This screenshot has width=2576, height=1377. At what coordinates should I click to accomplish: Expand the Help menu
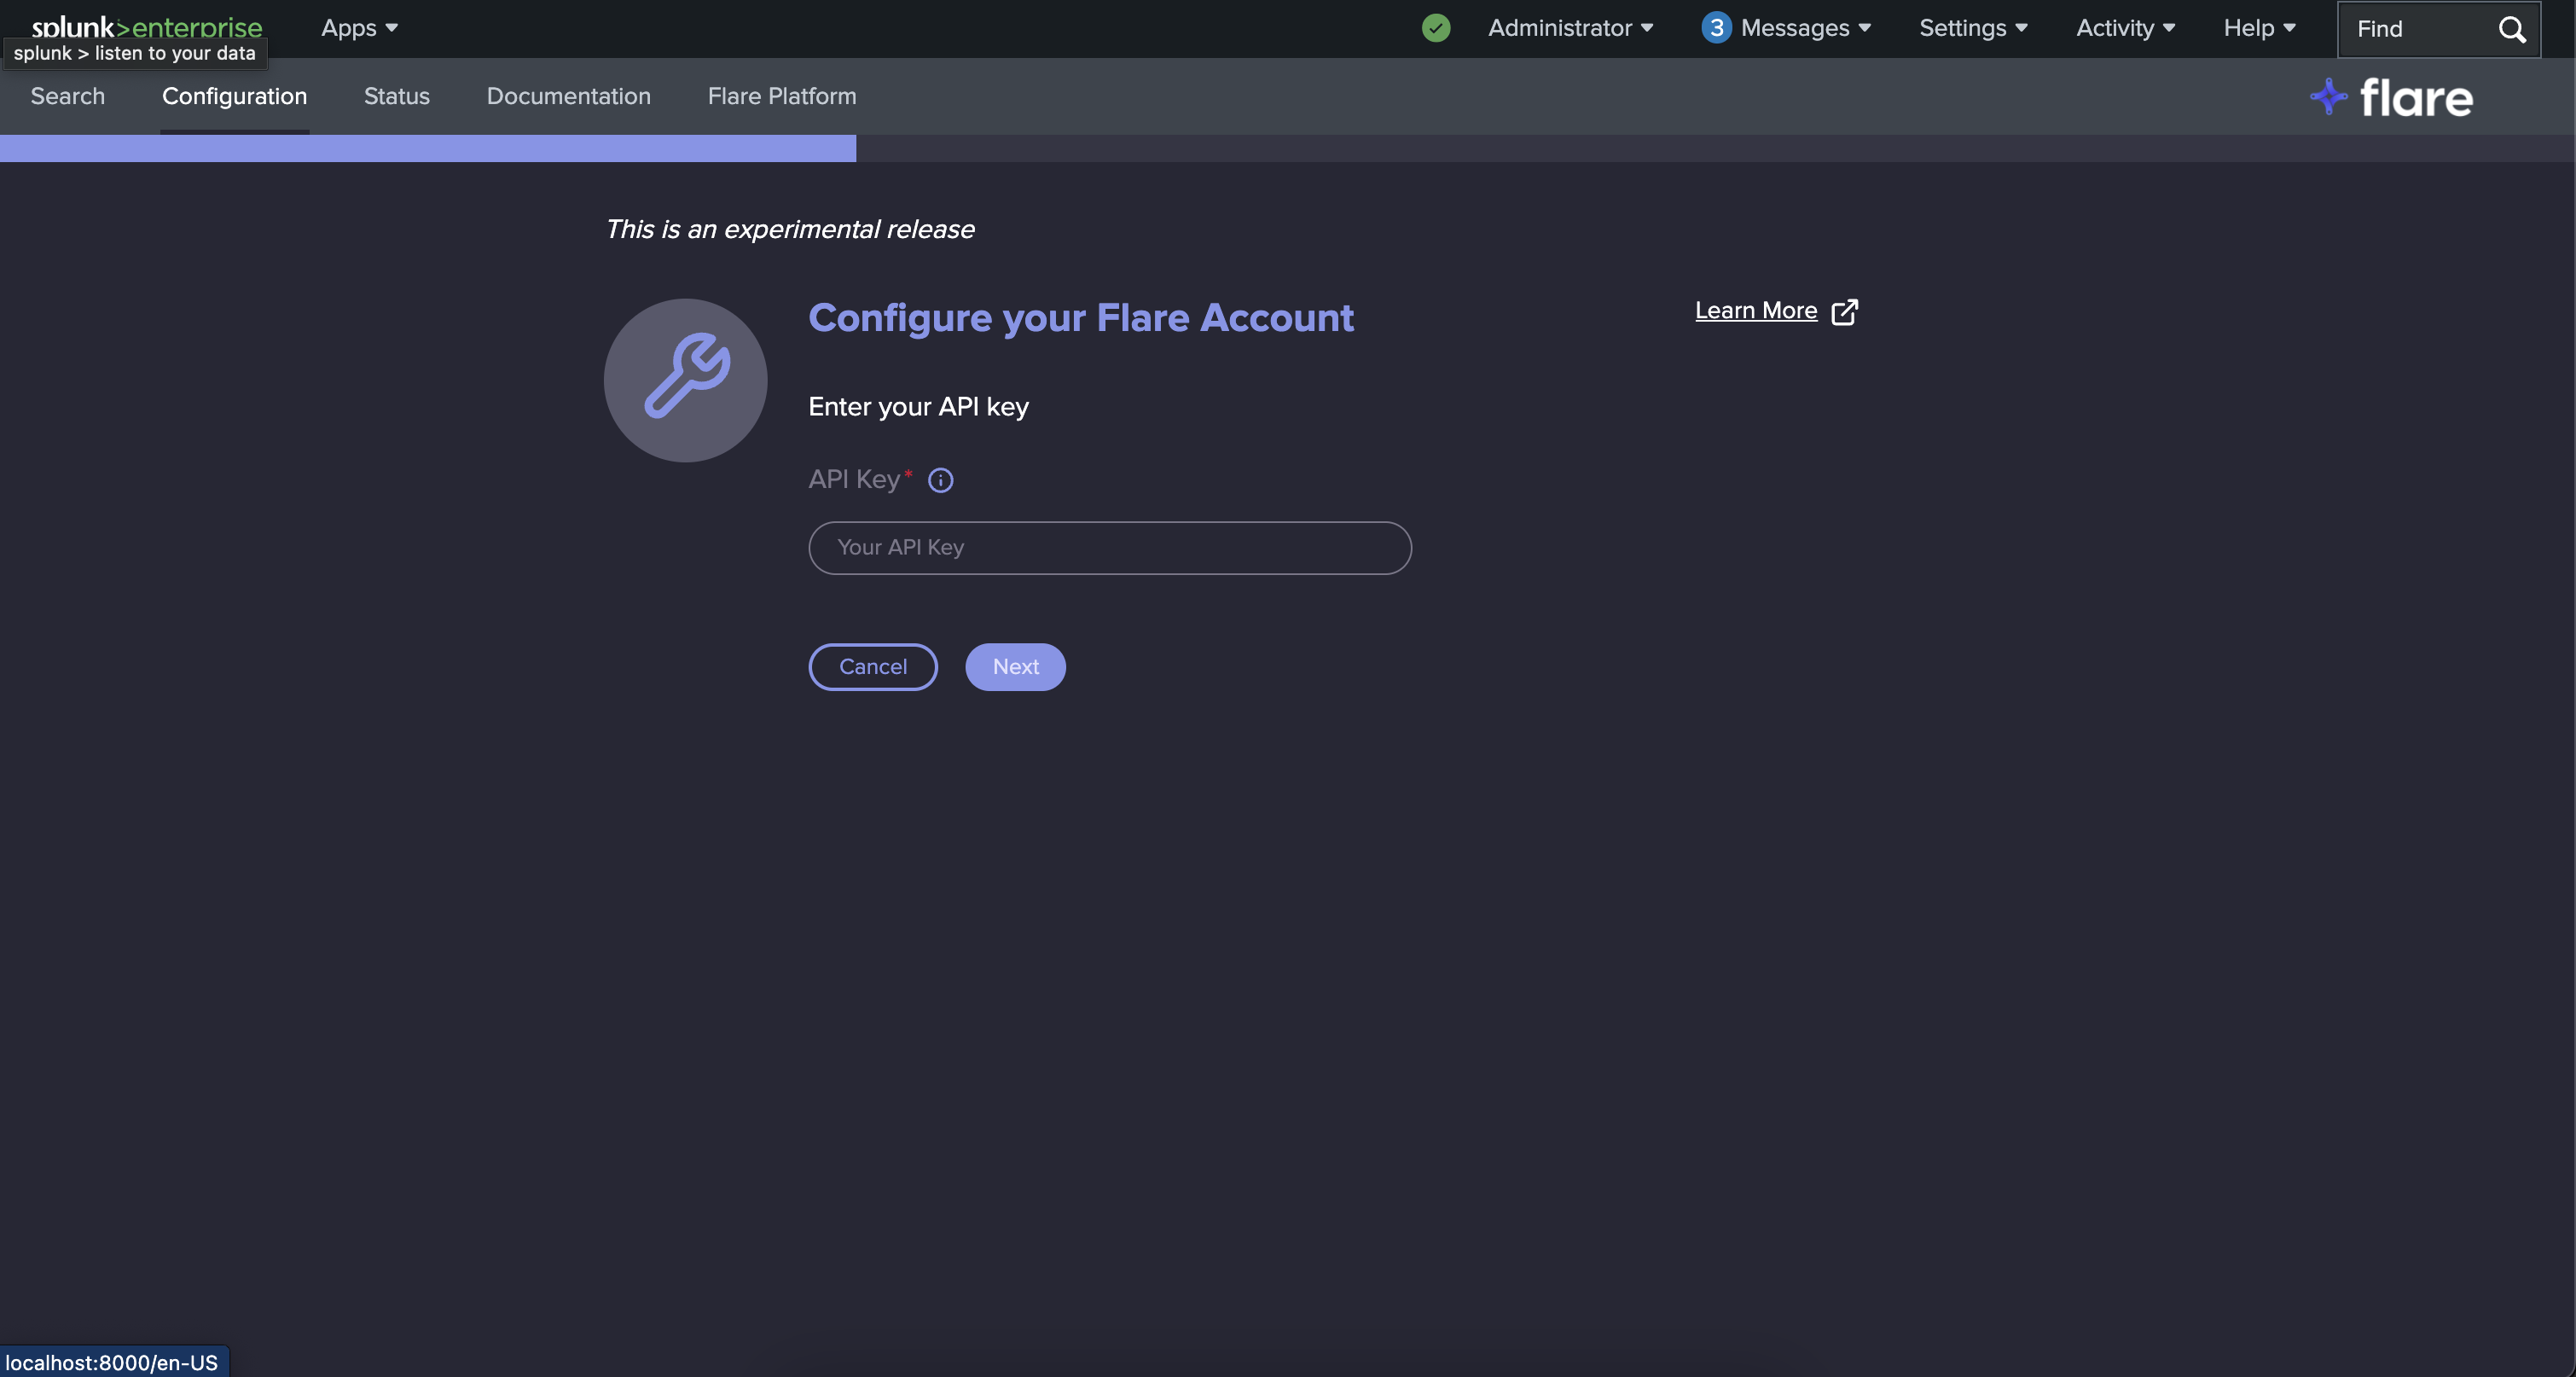tap(2259, 28)
